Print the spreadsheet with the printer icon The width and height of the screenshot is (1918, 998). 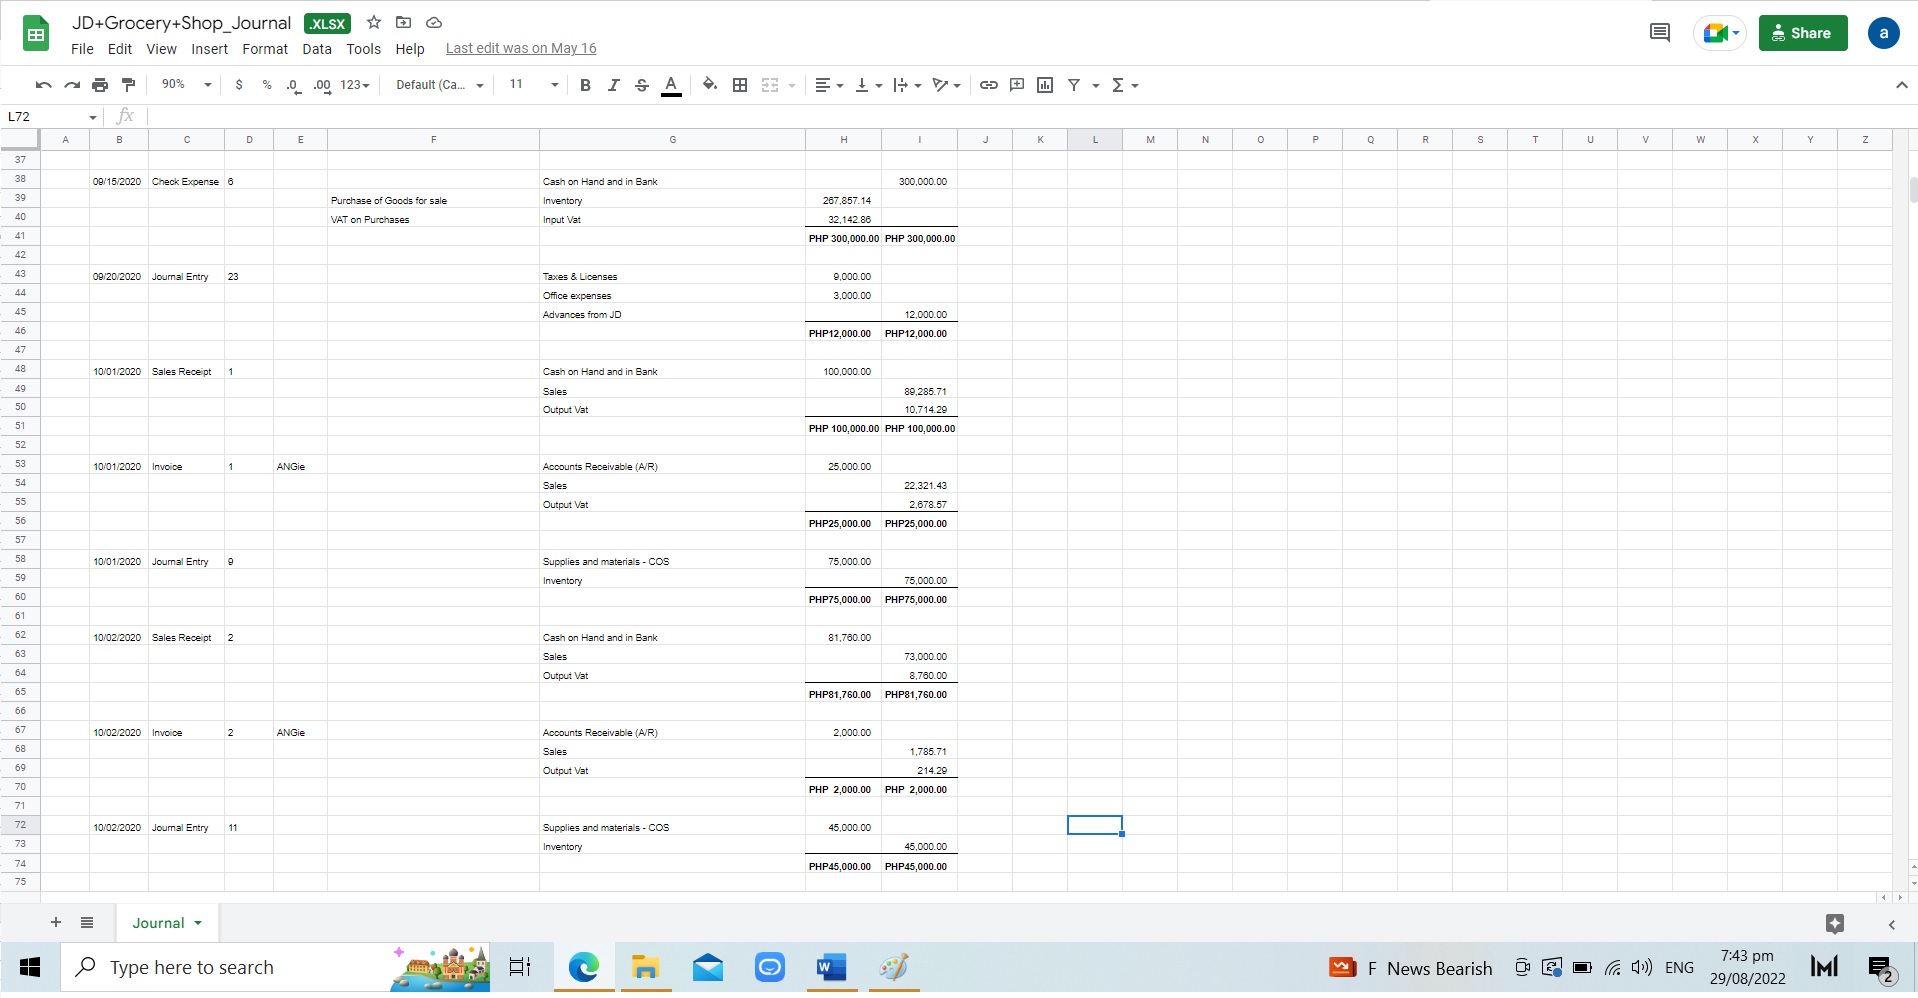[100, 85]
